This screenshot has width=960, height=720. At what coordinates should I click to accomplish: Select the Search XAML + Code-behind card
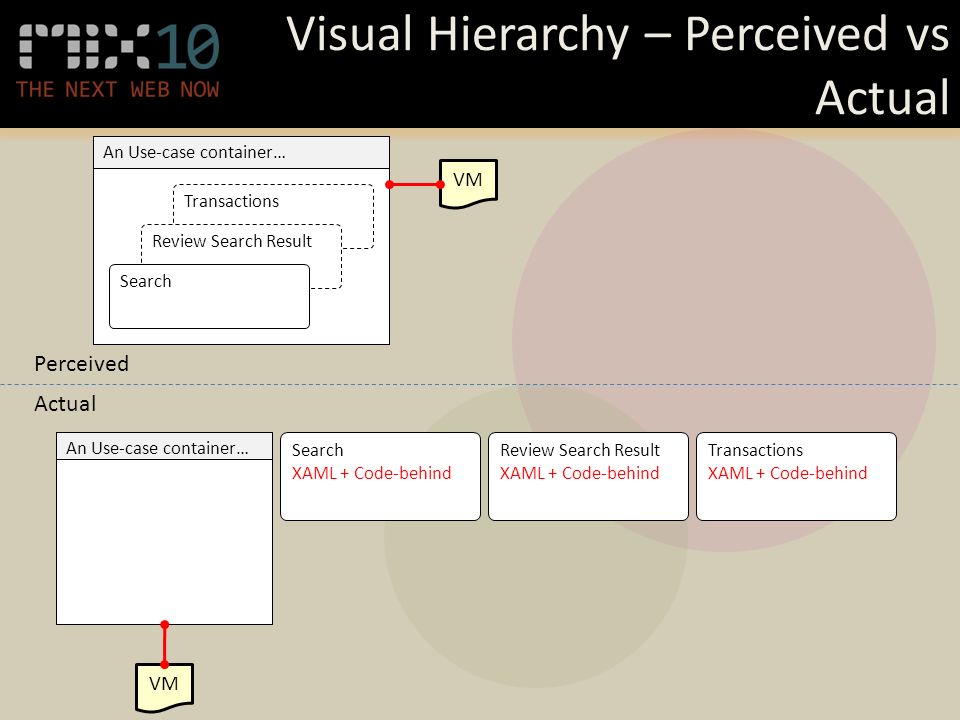coord(380,476)
